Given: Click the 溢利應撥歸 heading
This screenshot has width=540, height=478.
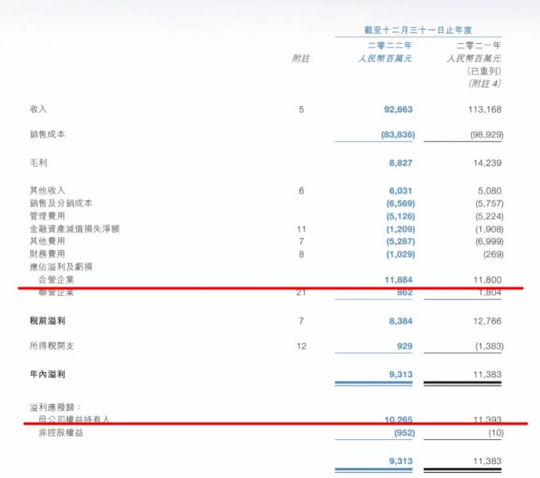Looking at the screenshot, I should click(55, 407).
